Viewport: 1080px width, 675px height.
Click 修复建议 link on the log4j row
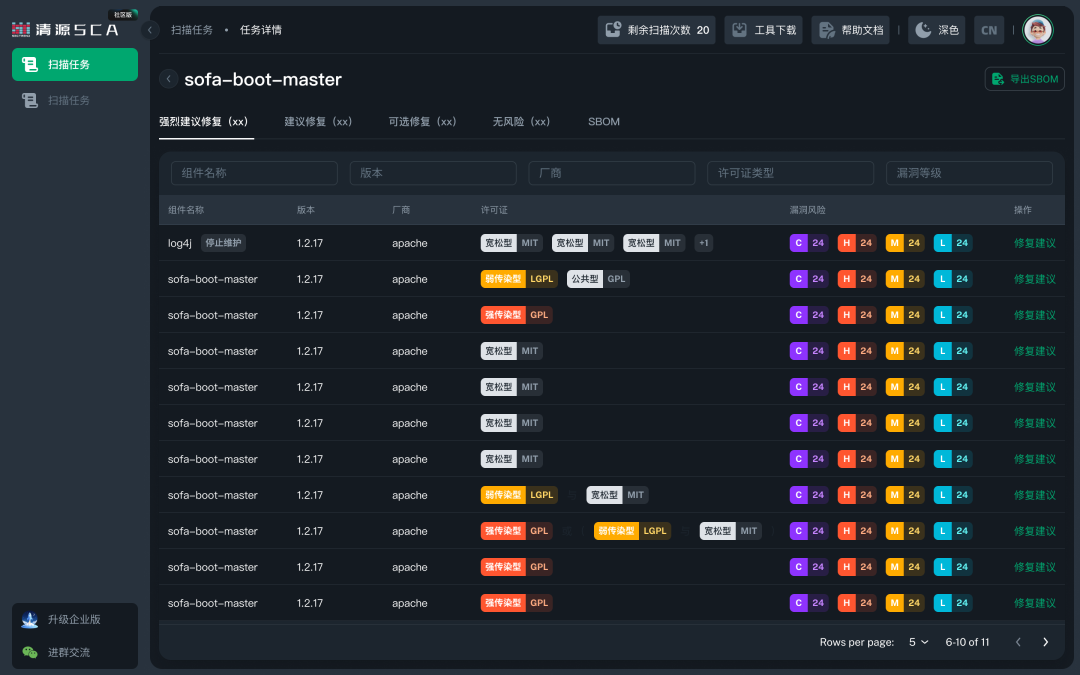(x=1034, y=243)
